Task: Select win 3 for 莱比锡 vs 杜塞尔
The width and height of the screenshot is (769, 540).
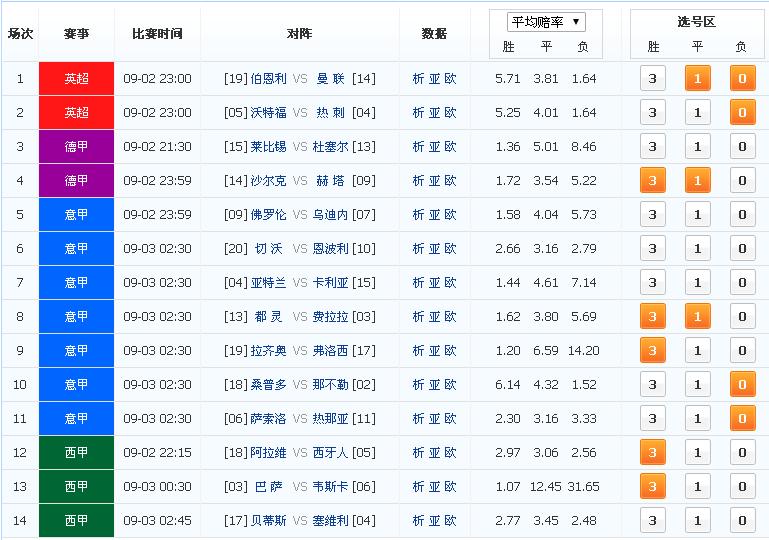Action: 653,147
